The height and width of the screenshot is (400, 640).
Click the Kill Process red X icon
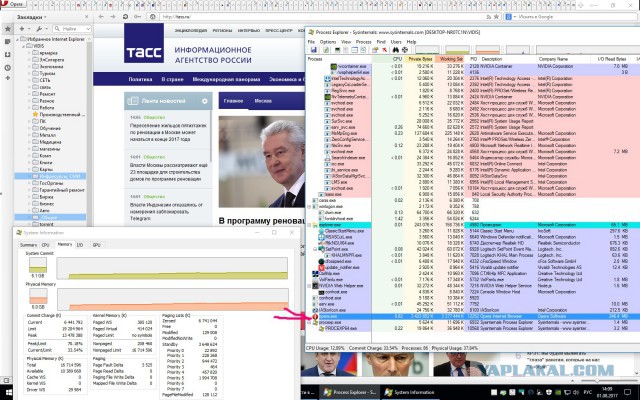384,50
